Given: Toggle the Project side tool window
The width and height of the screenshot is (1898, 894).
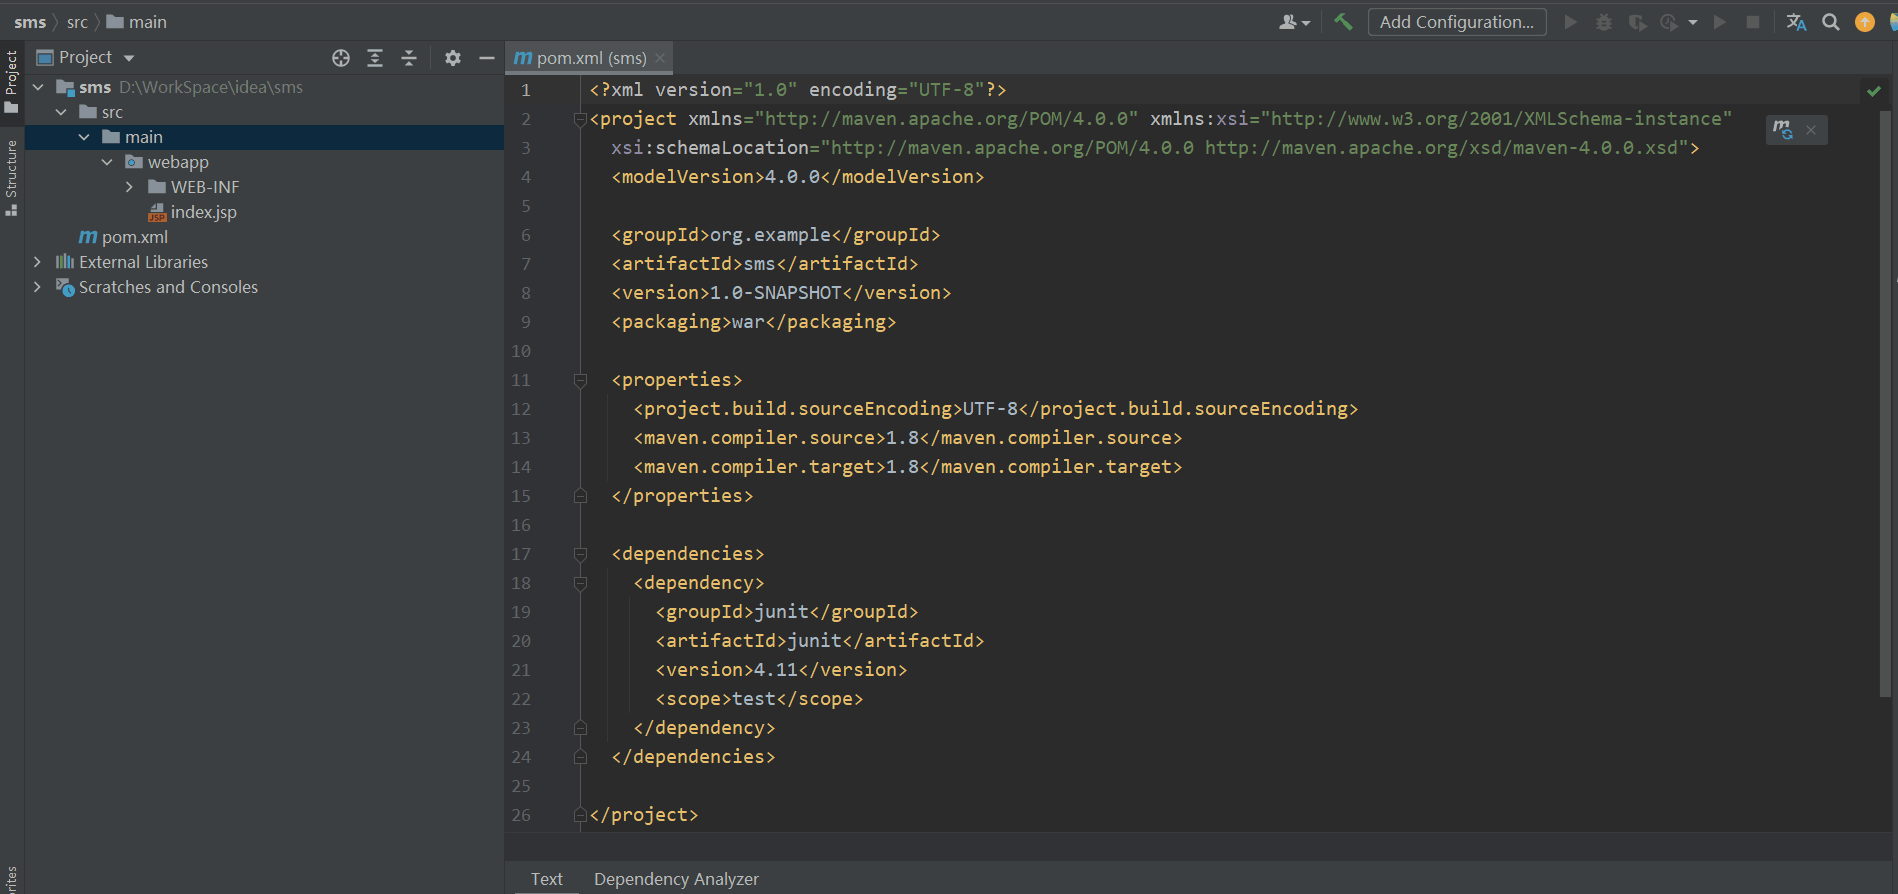Looking at the screenshot, I should [x=11, y=80].
